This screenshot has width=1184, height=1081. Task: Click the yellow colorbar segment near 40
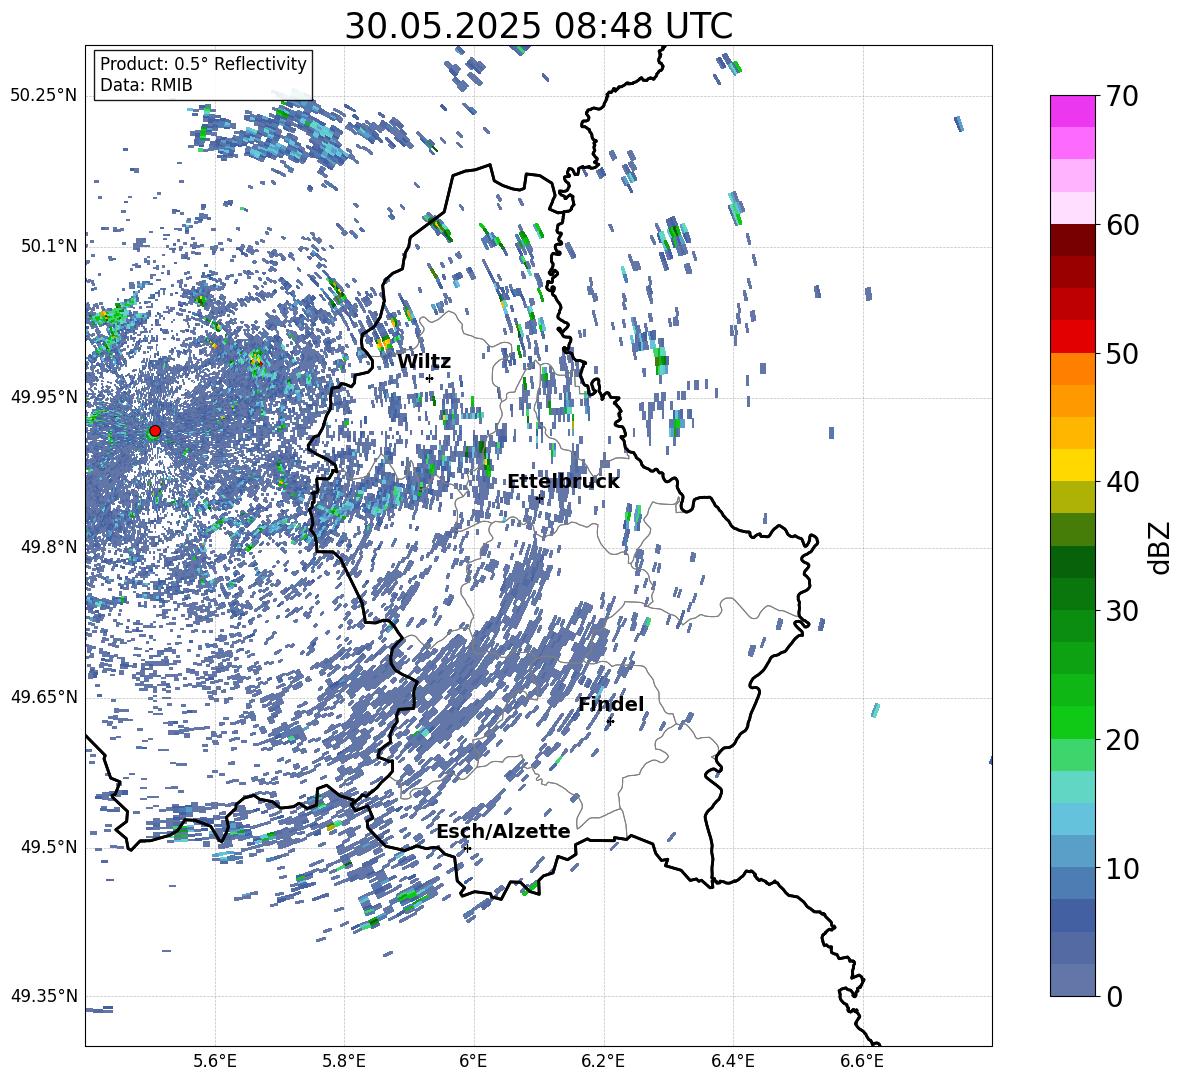1072,465
